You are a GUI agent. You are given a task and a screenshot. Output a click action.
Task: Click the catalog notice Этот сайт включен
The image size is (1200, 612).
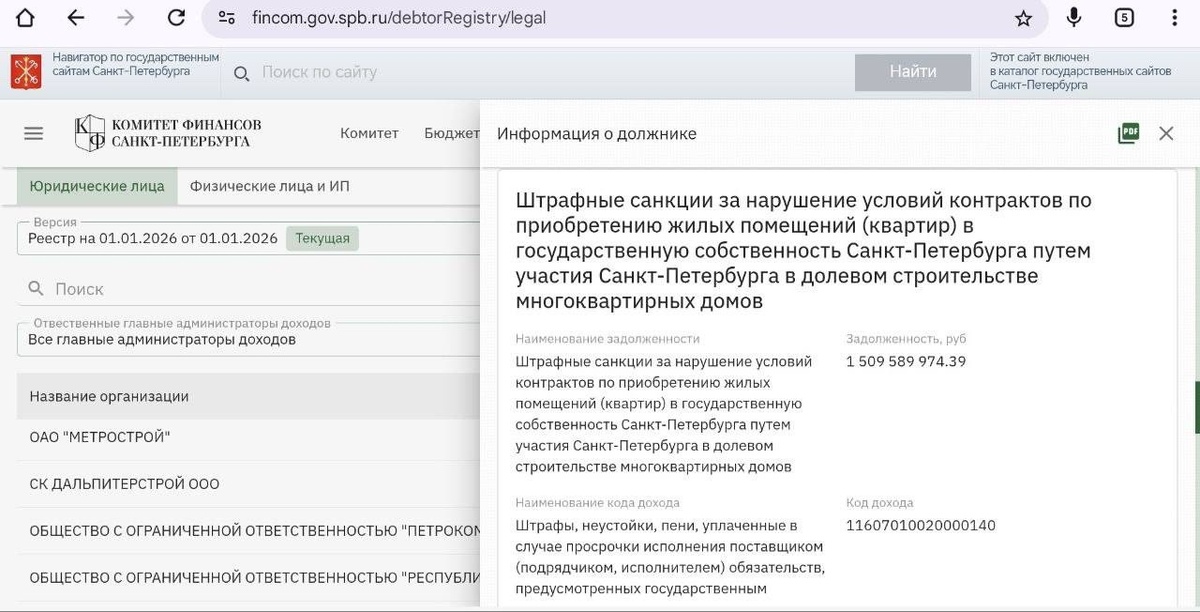click(x=1080, y=71)
